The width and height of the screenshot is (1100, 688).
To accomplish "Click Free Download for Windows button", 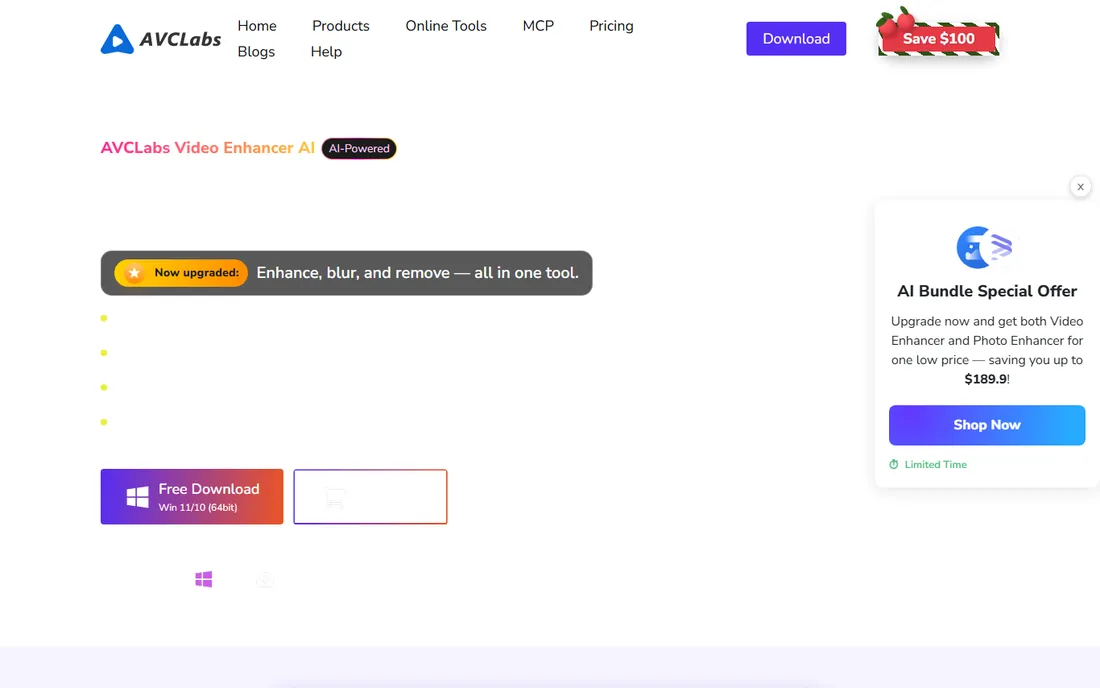I will (192, 497).
